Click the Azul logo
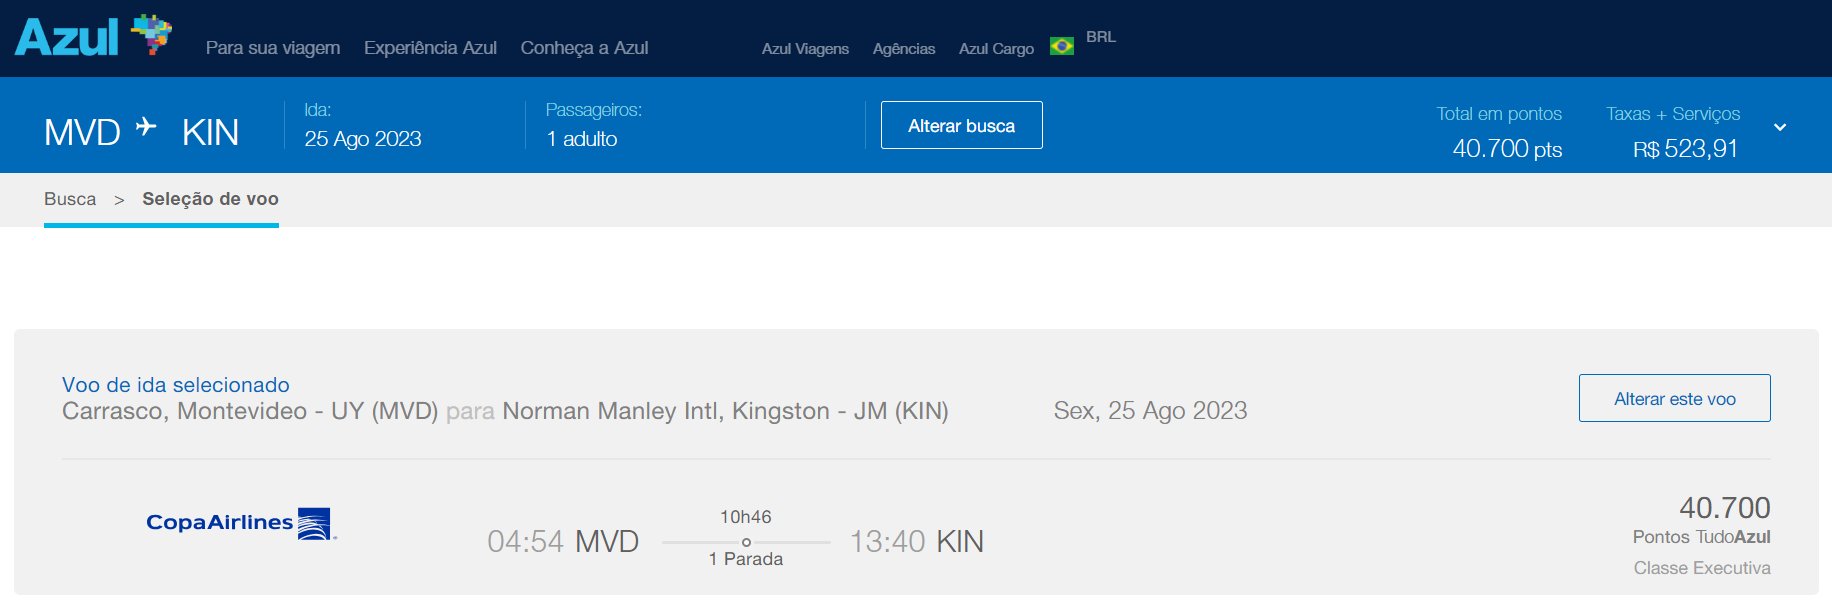This screenshot has height=607, width=1832. pyautogui.click(x=92, y=37)
